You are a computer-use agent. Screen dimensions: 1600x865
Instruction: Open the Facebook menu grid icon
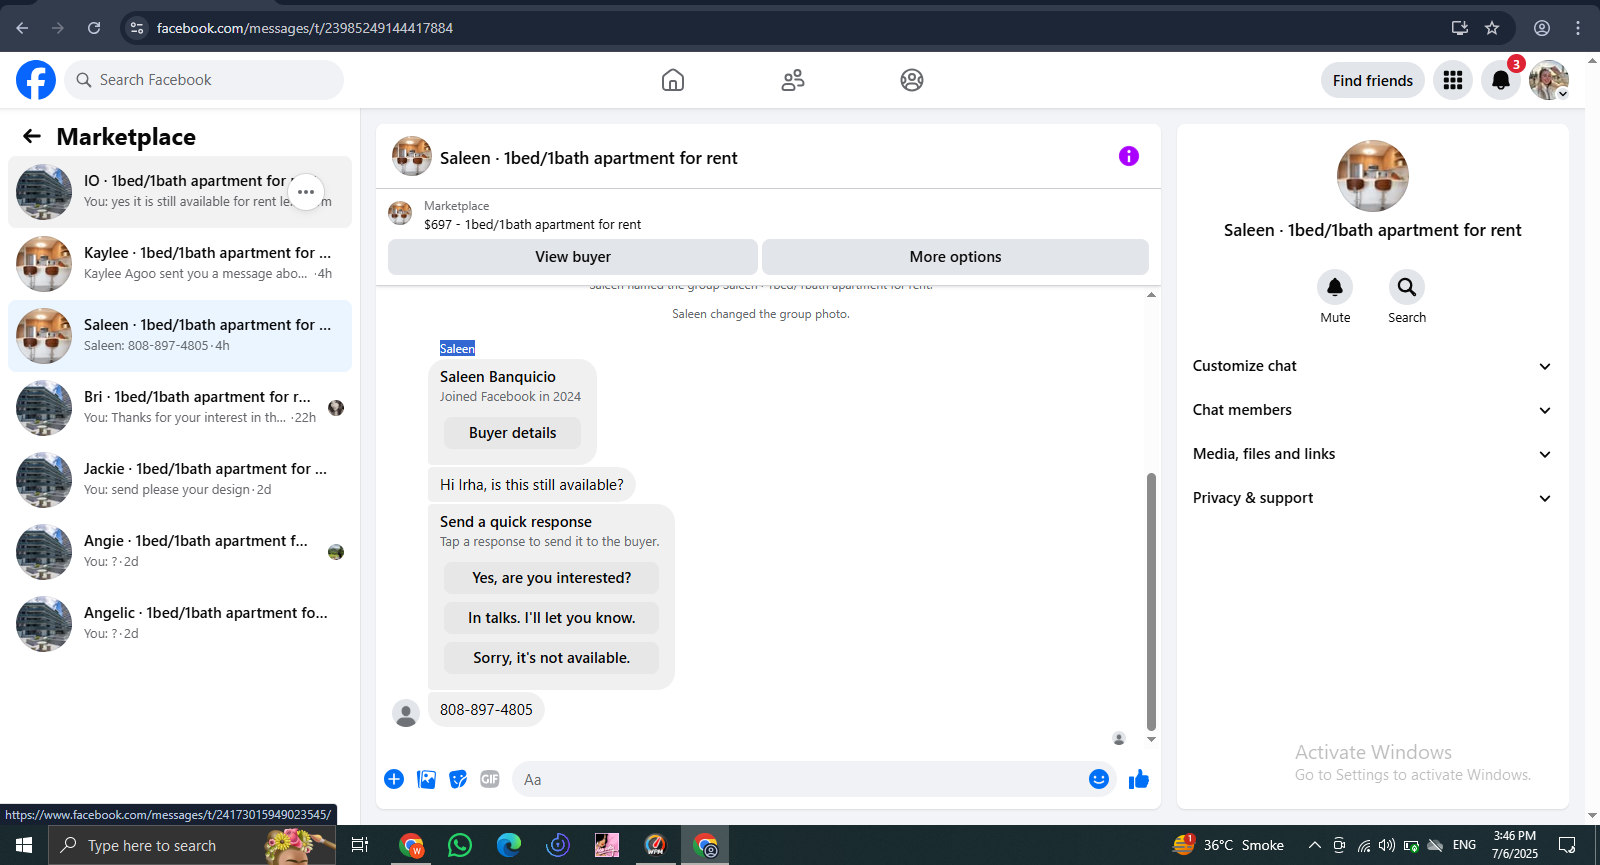pos(1453,80)
